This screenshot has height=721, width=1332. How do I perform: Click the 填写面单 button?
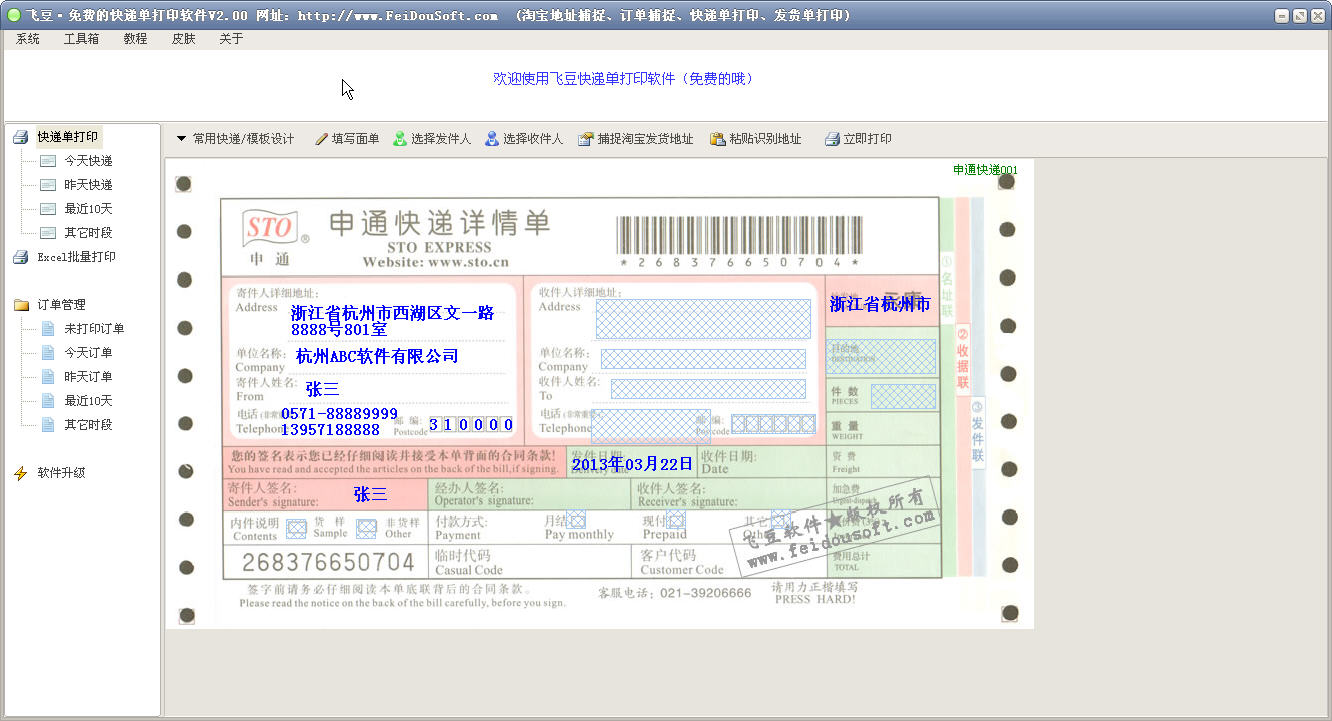click(347, 139)
